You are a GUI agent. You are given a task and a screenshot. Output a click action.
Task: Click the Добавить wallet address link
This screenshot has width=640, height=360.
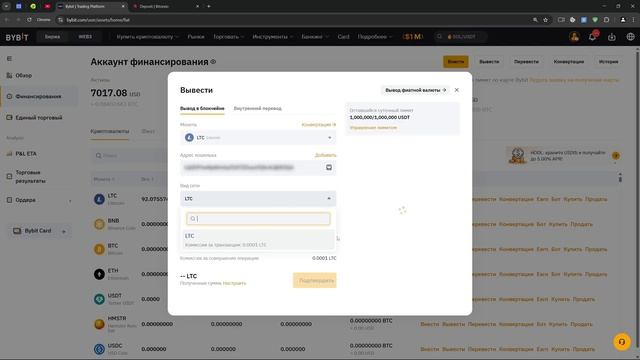(325, 155)
